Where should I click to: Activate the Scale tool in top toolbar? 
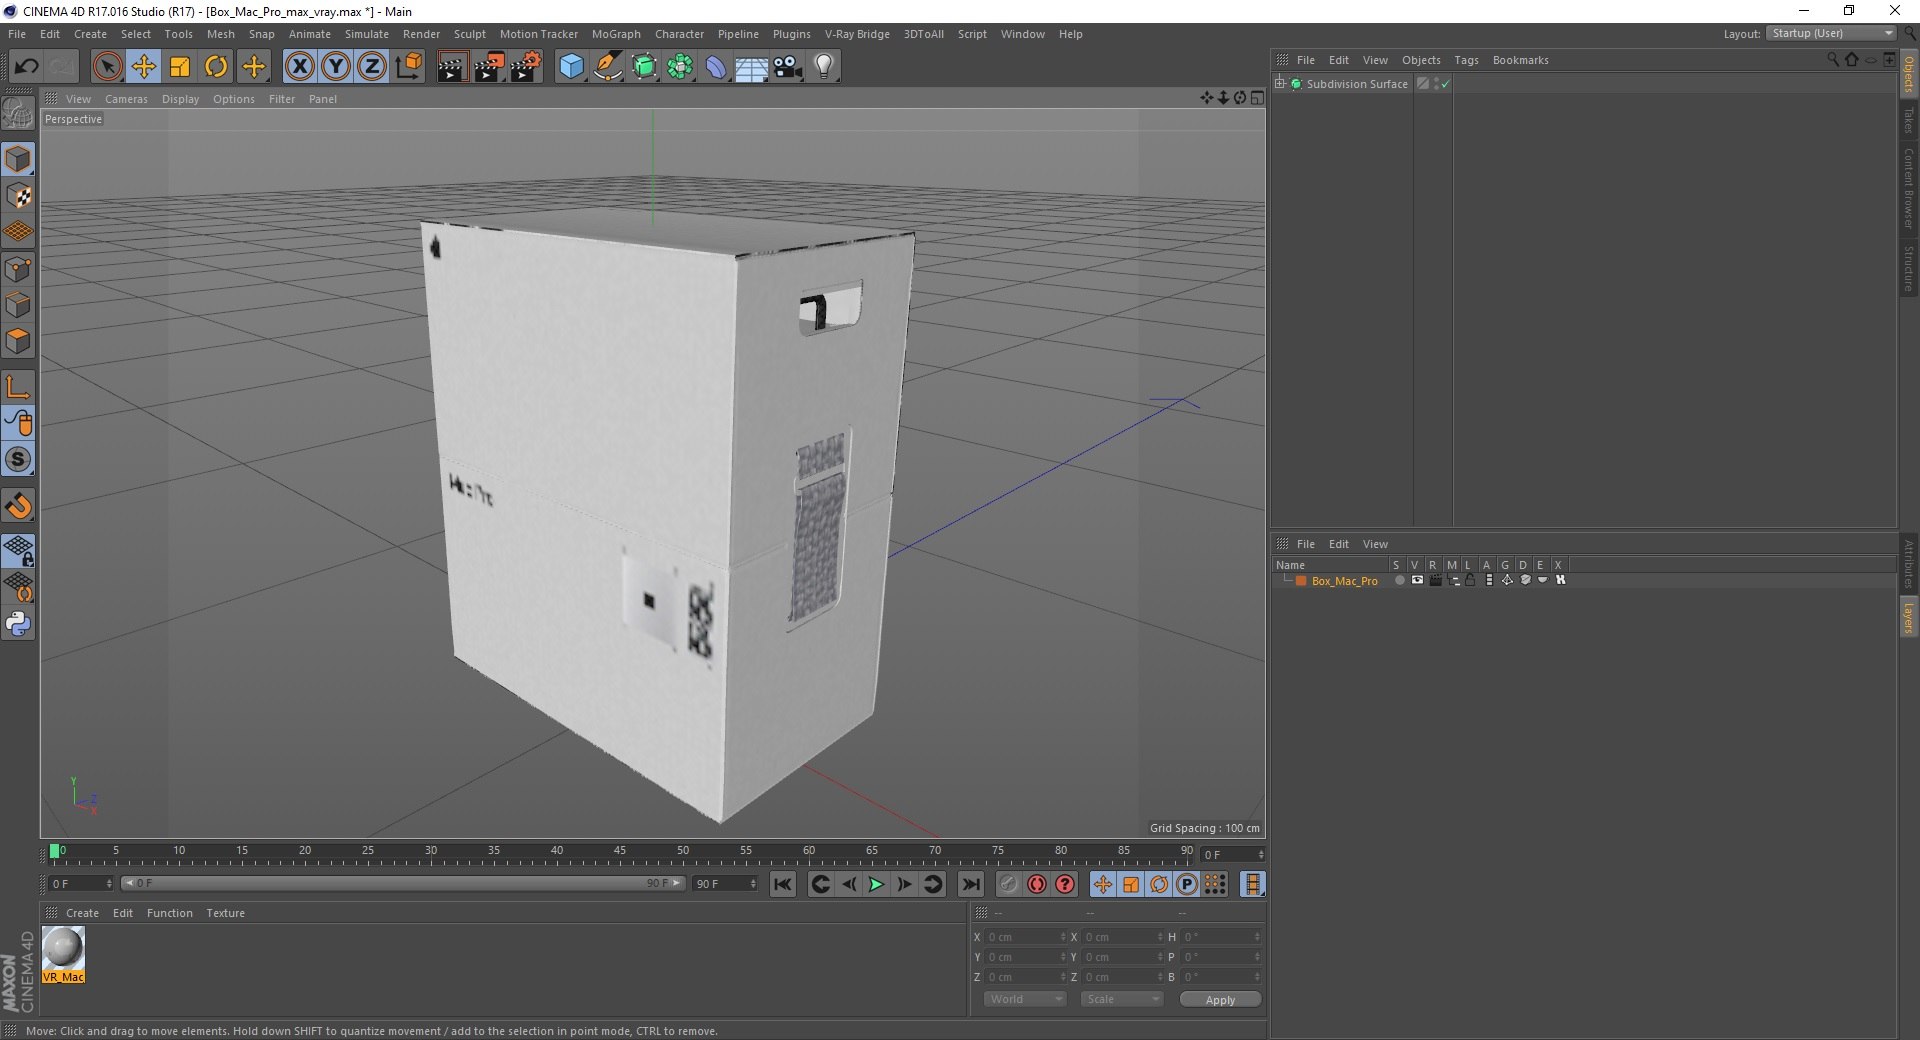point(180,67)
